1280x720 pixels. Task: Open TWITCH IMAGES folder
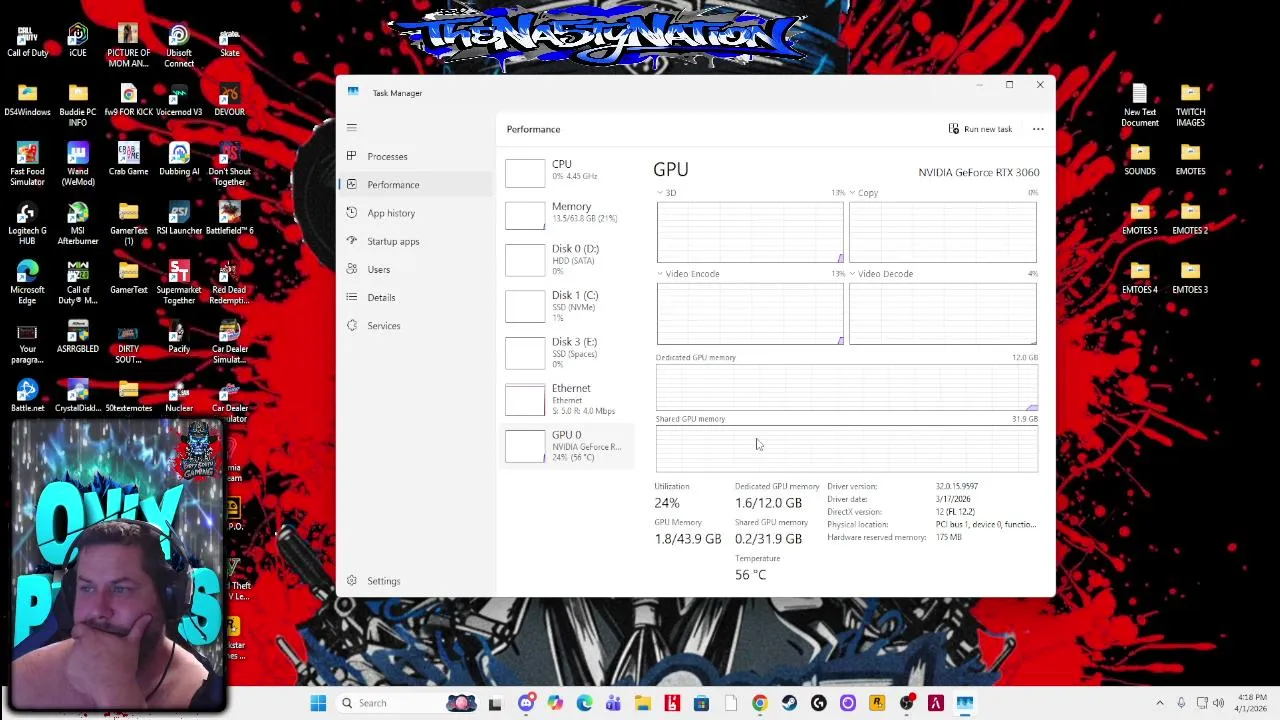coord(1190,106)
